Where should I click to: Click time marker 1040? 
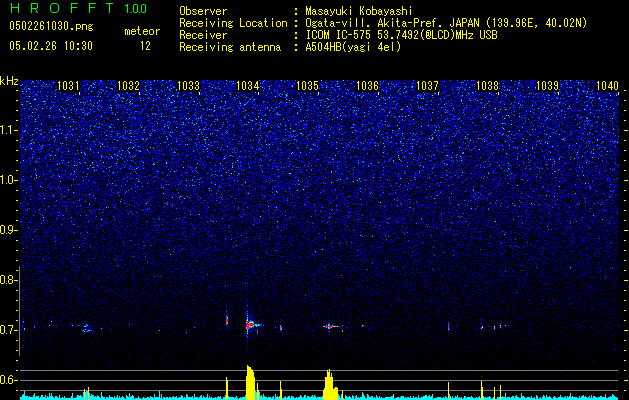607,85
